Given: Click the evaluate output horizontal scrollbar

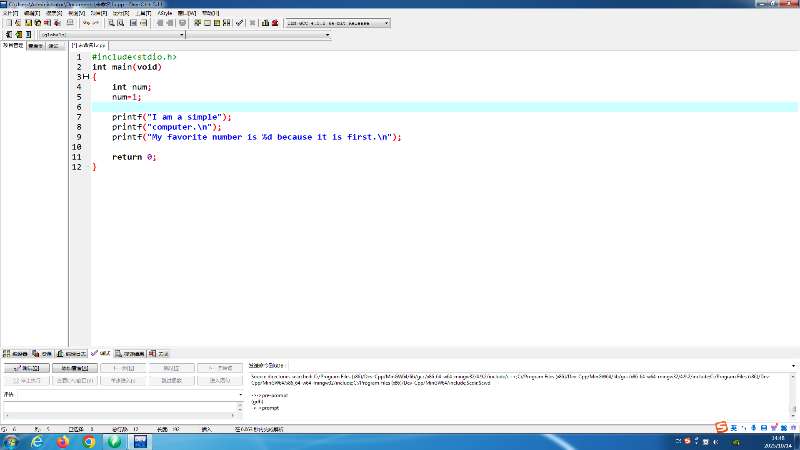Looking at the screenshot, I should (x=121, y=415).
